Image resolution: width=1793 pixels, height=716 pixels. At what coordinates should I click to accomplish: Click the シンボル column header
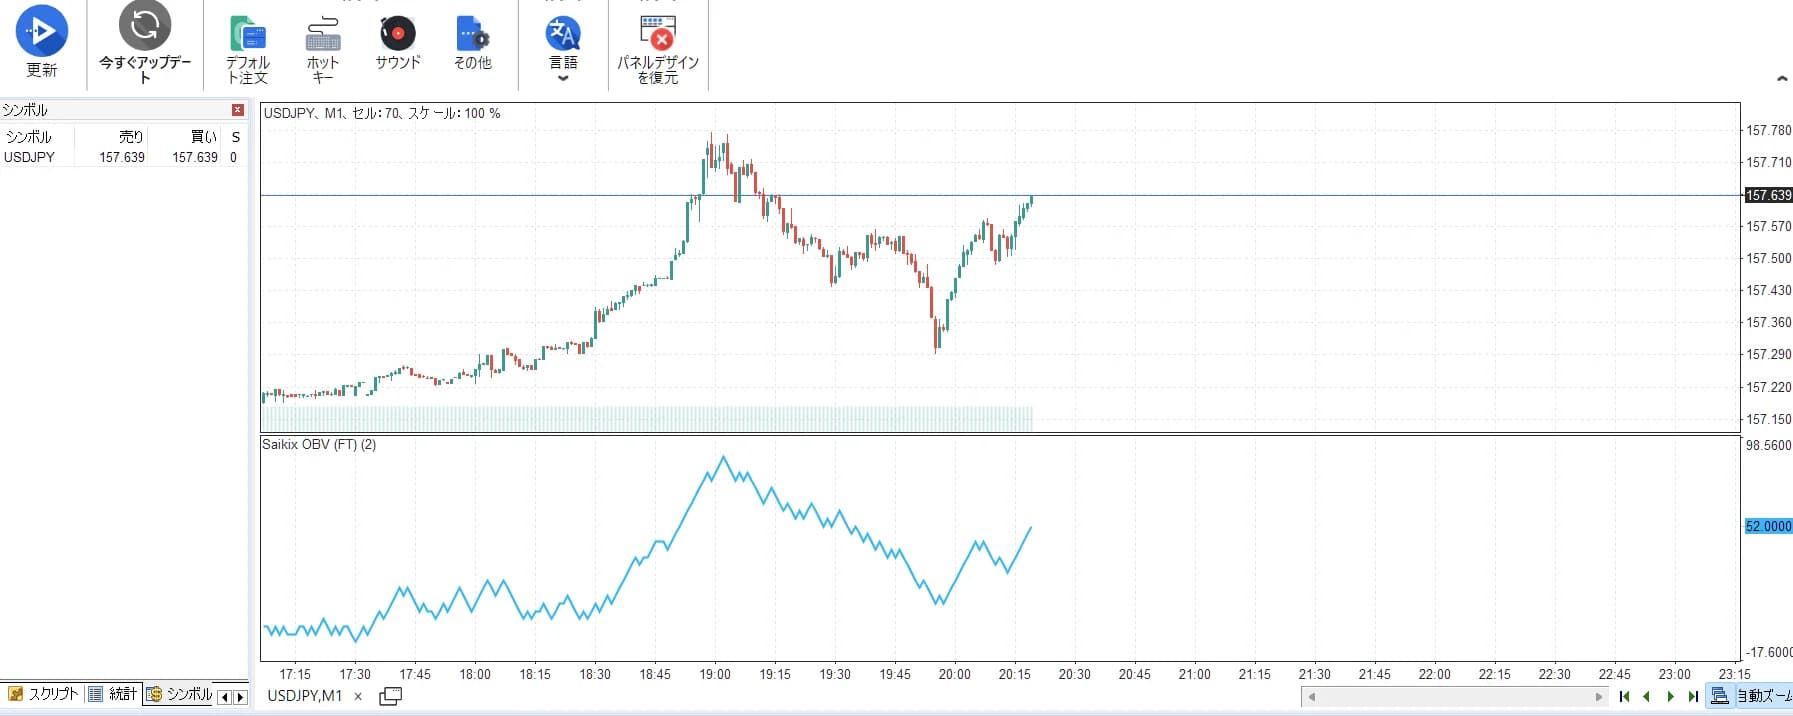click(x=28, y=137)
